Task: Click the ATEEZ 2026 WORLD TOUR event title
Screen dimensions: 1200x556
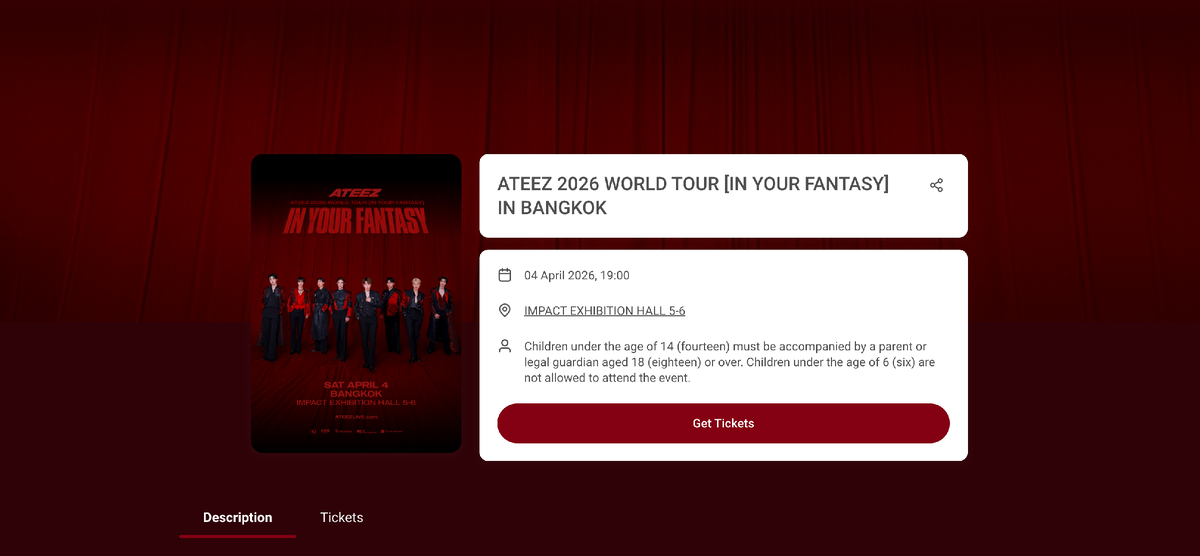Action: pyautogui.click(x=692, y=196)
